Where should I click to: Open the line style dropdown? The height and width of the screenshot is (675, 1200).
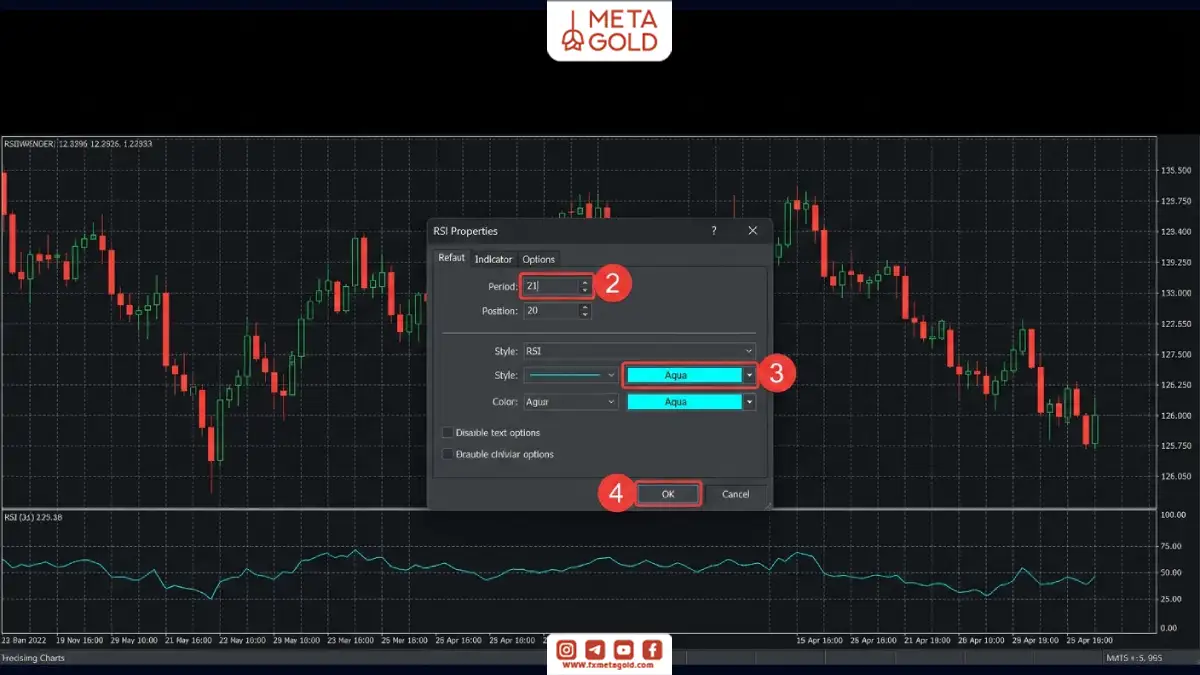(x=571, y=375)
